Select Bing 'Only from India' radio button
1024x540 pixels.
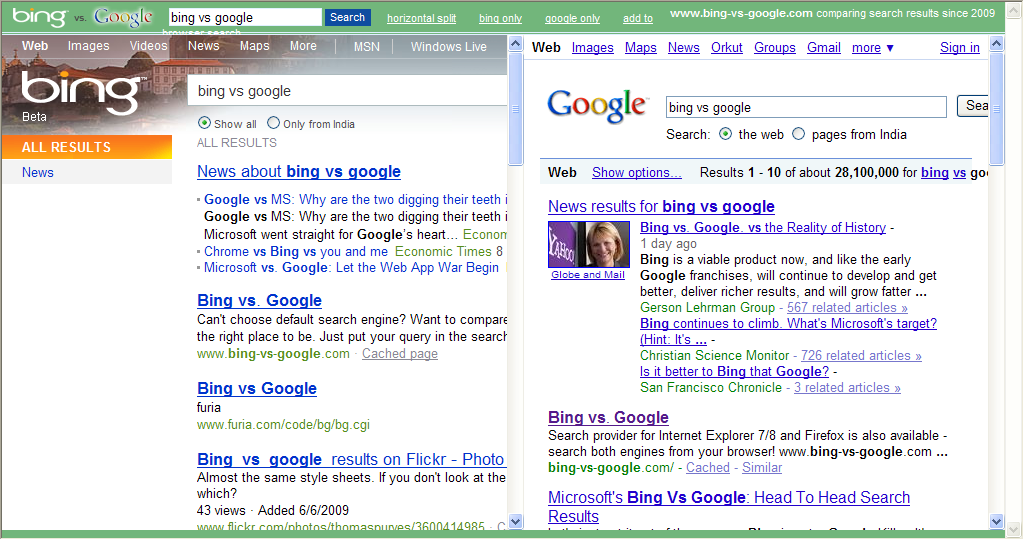click(x=274, y=123)
